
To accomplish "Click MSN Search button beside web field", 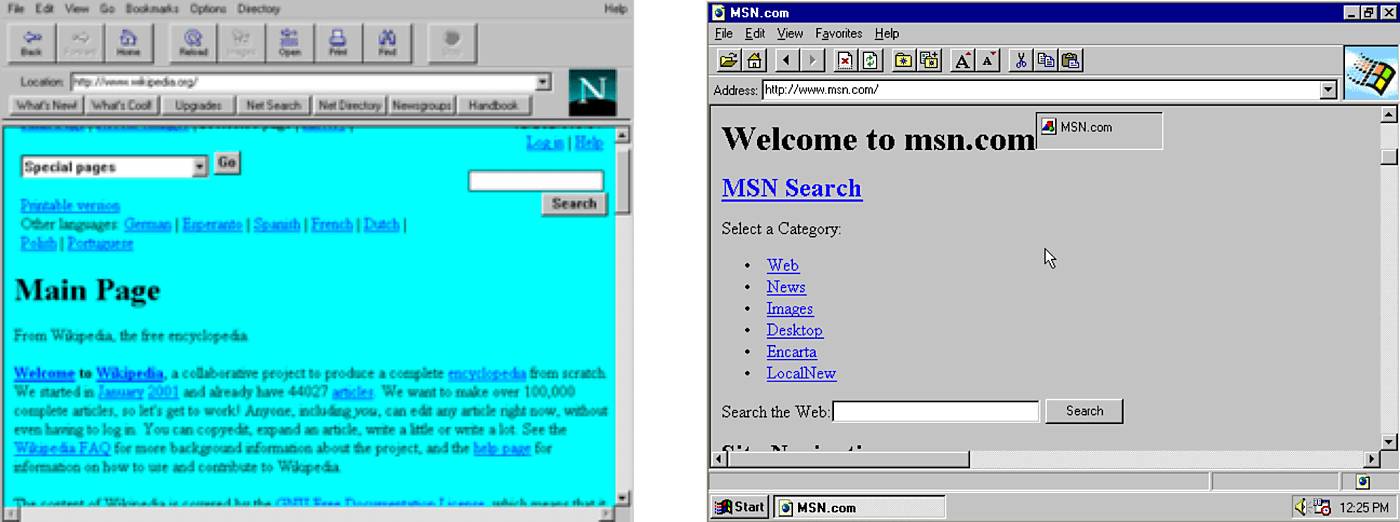I will tap(1084, 411).
